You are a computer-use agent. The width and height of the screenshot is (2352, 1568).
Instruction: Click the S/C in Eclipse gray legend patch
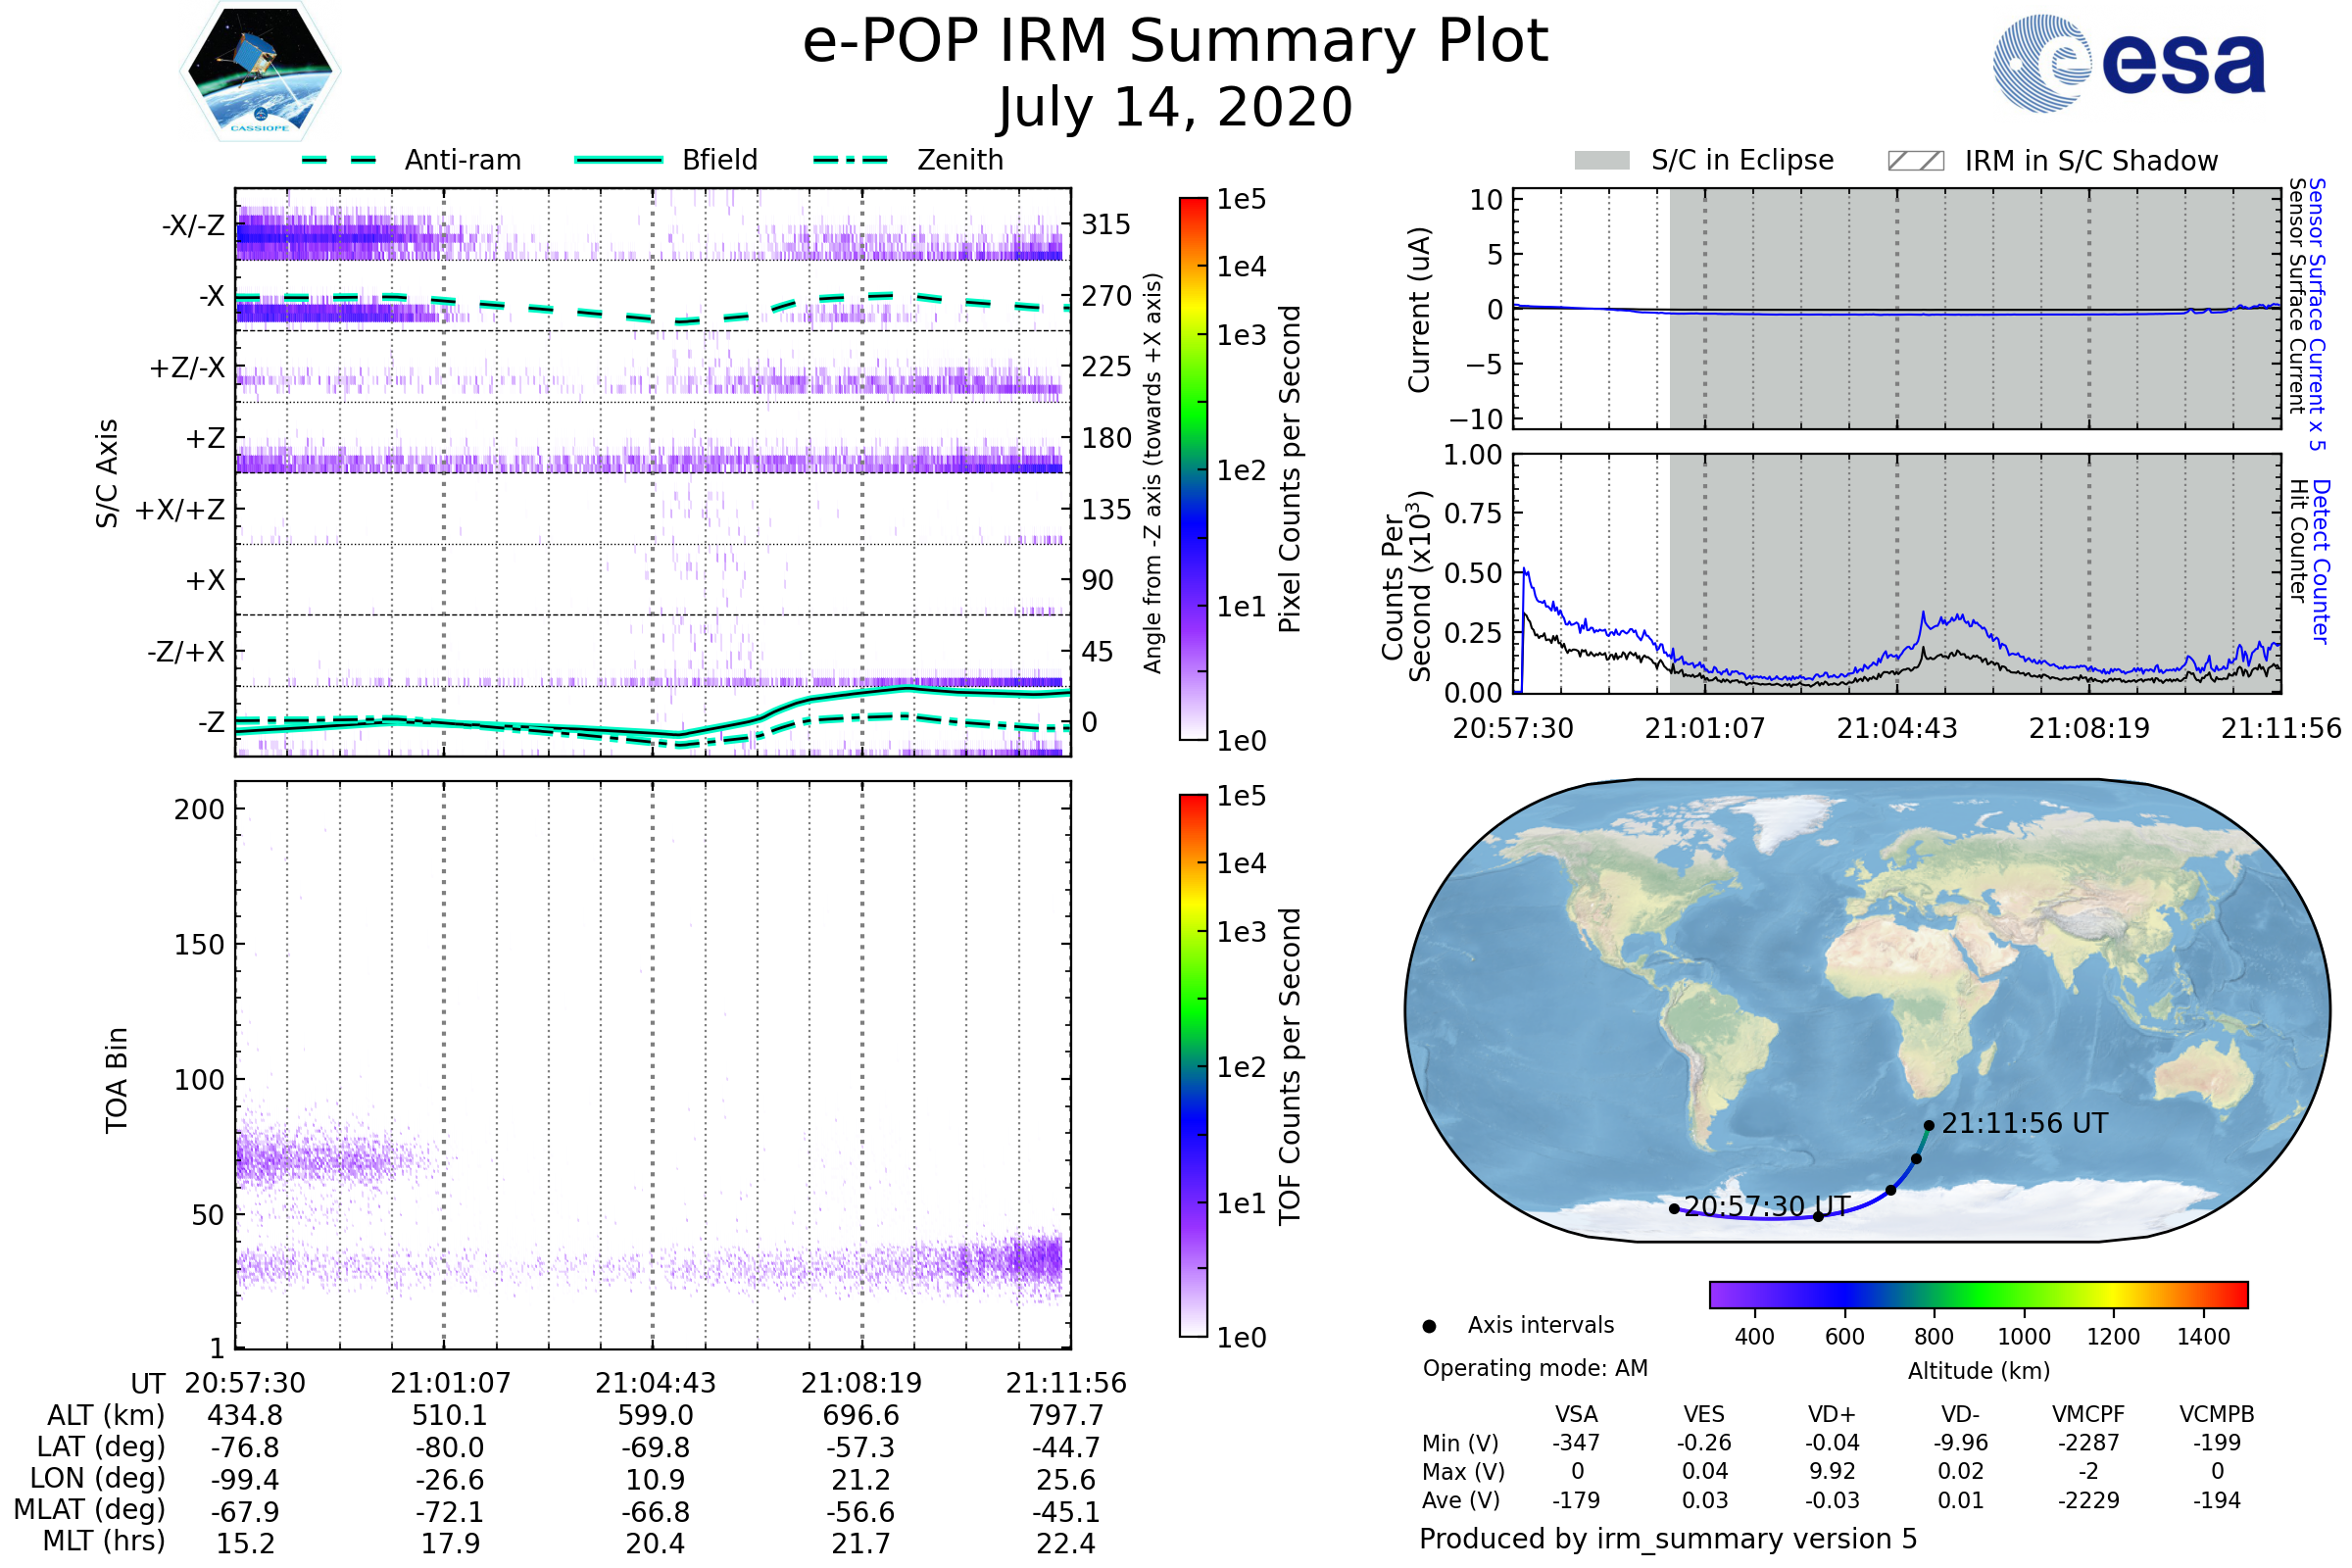pyautogui.click(x=1601, y=161)
